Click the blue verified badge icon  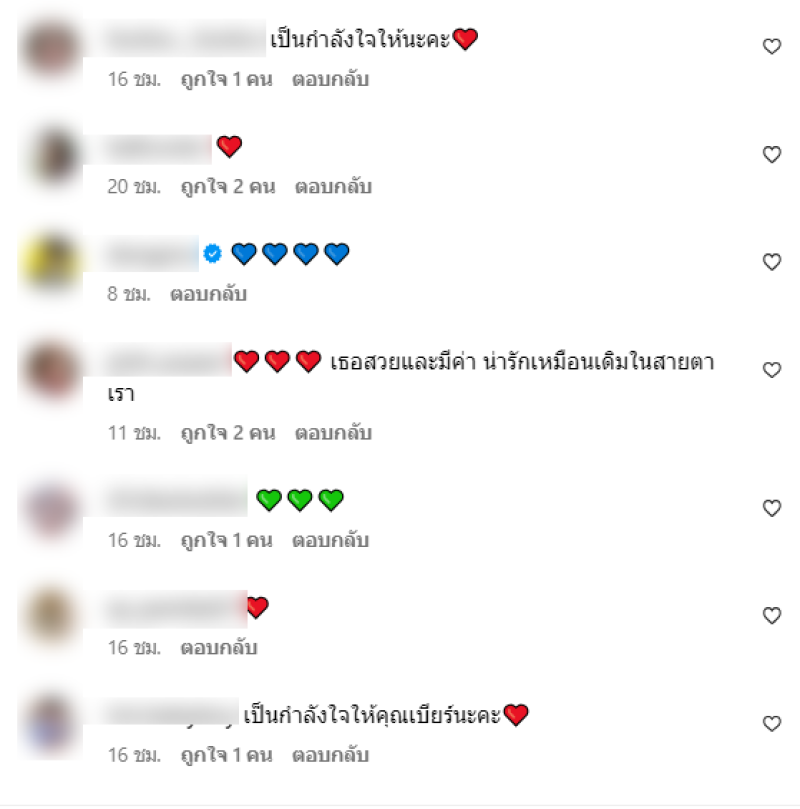tap(213, 253)
